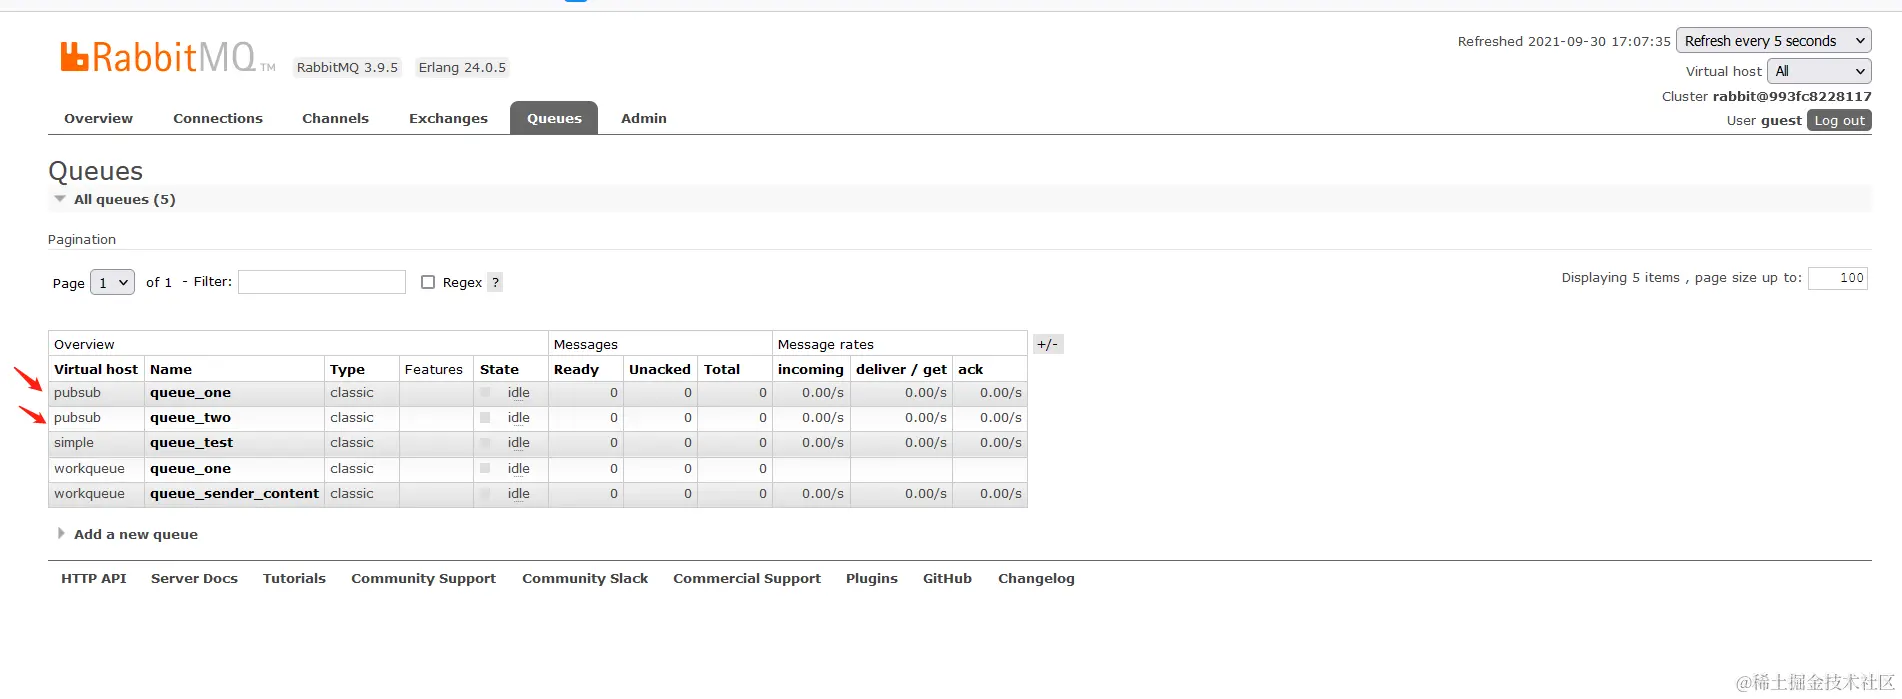The image size is (1902, 699).
Task: Open the queue_test queue details
Action: (x=191, y=443)
